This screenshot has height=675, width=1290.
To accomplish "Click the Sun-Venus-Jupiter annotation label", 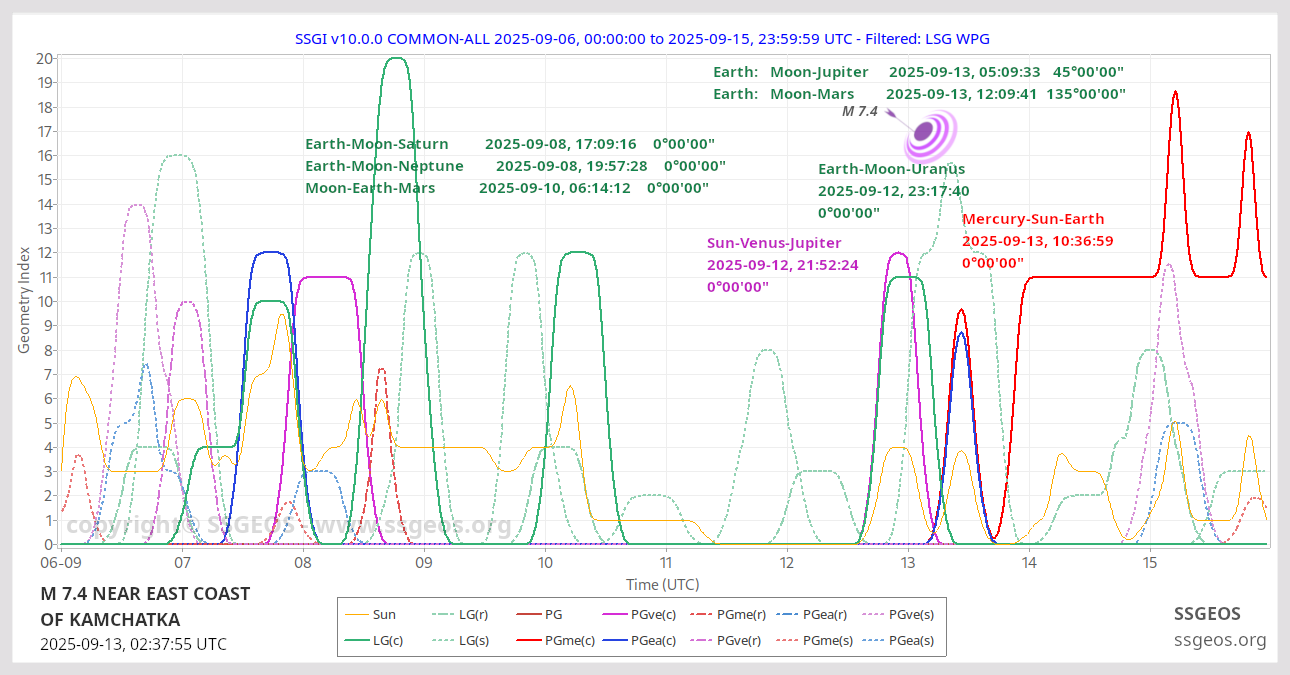I will (x=774, y=243).
